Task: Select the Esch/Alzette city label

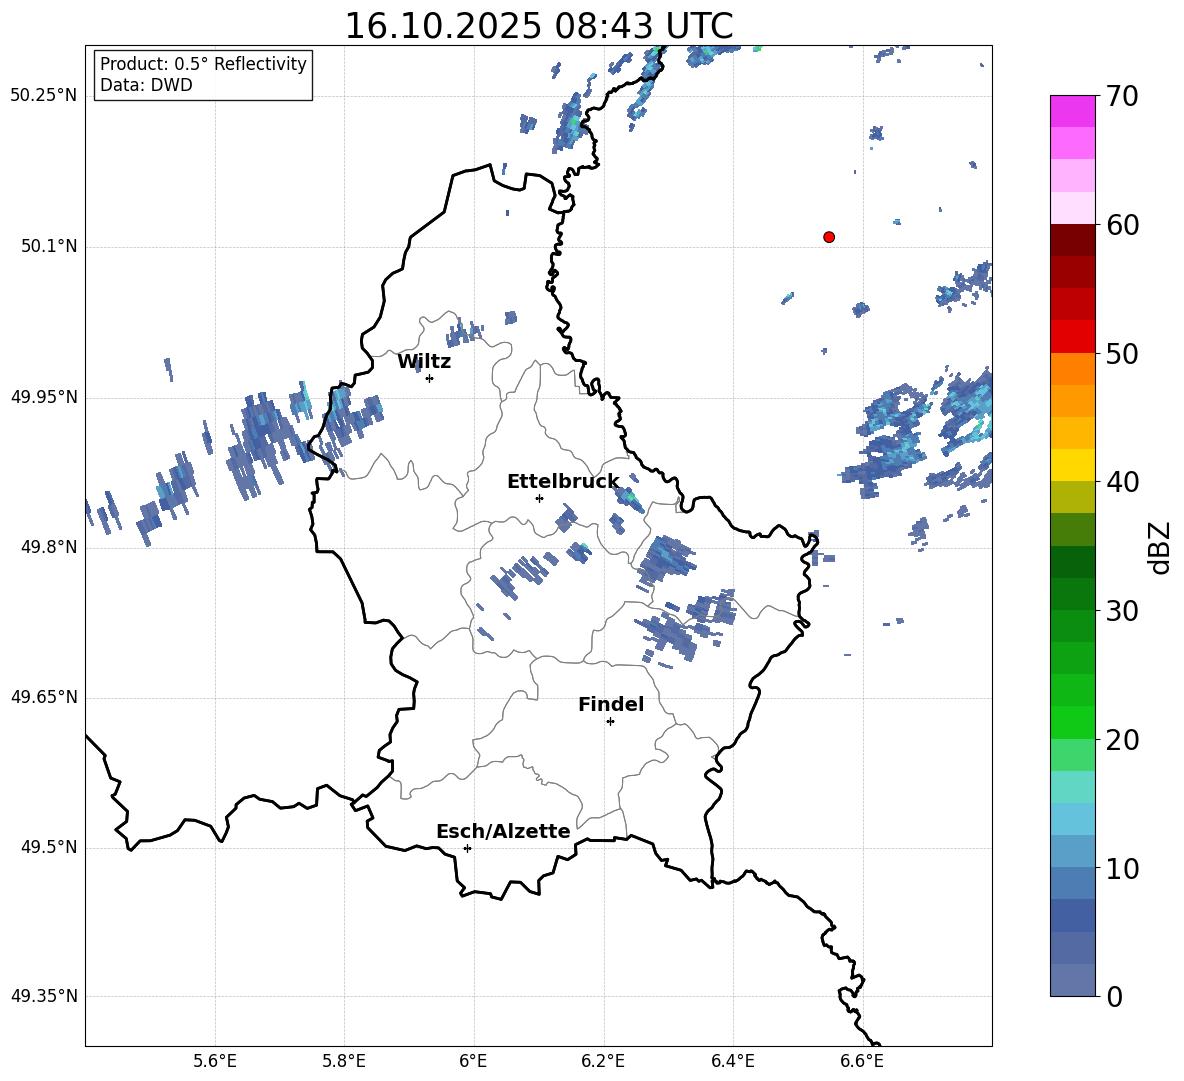Action: 503,831
